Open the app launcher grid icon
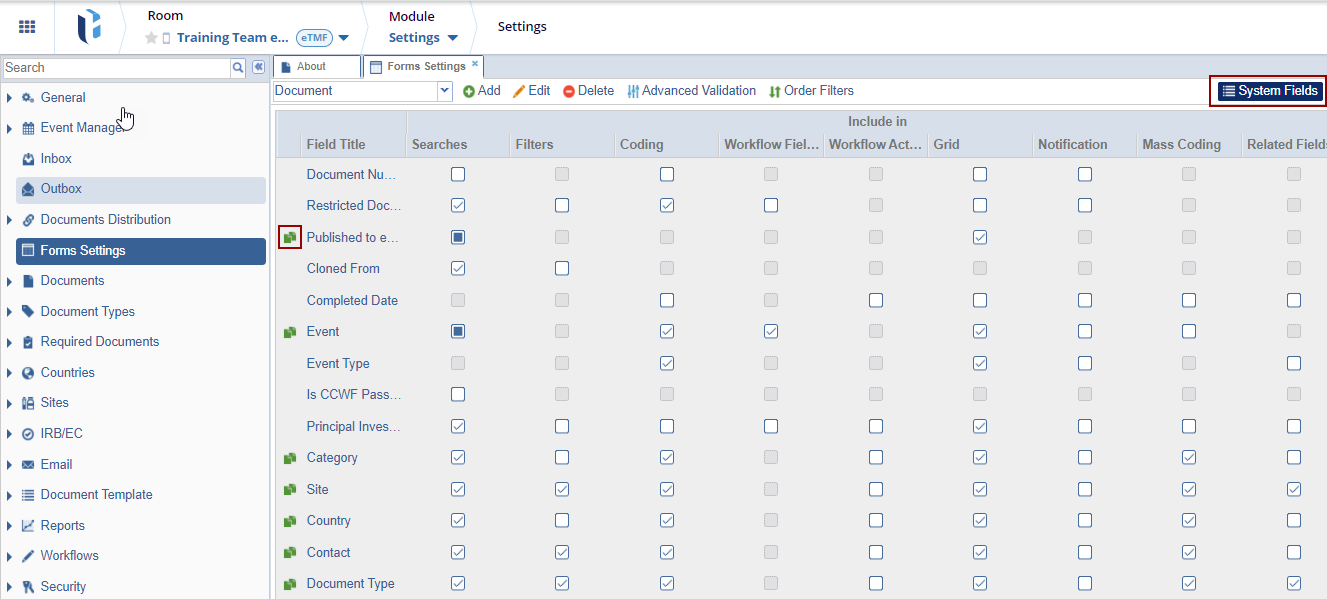 coord(27,27)
